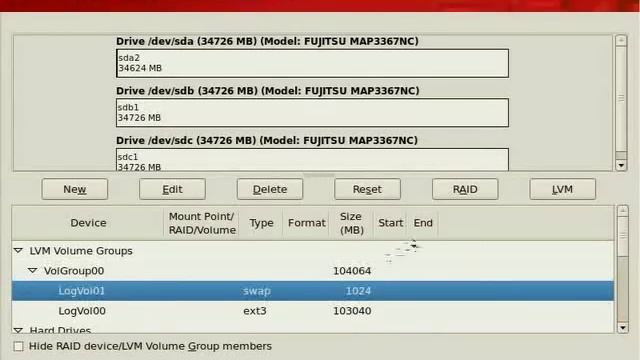
Task: Select the LogVol01 swap row
Action: (313, 291)
